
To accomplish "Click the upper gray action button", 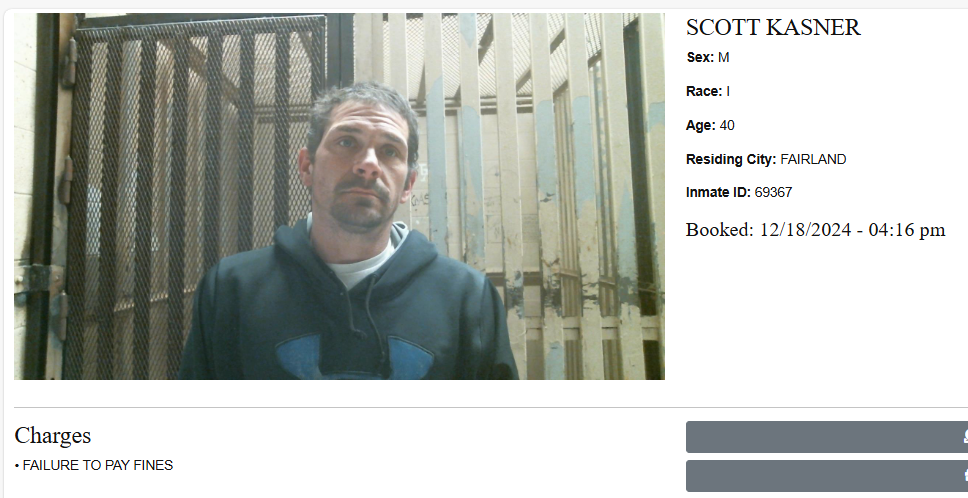I will pos(827,437).
